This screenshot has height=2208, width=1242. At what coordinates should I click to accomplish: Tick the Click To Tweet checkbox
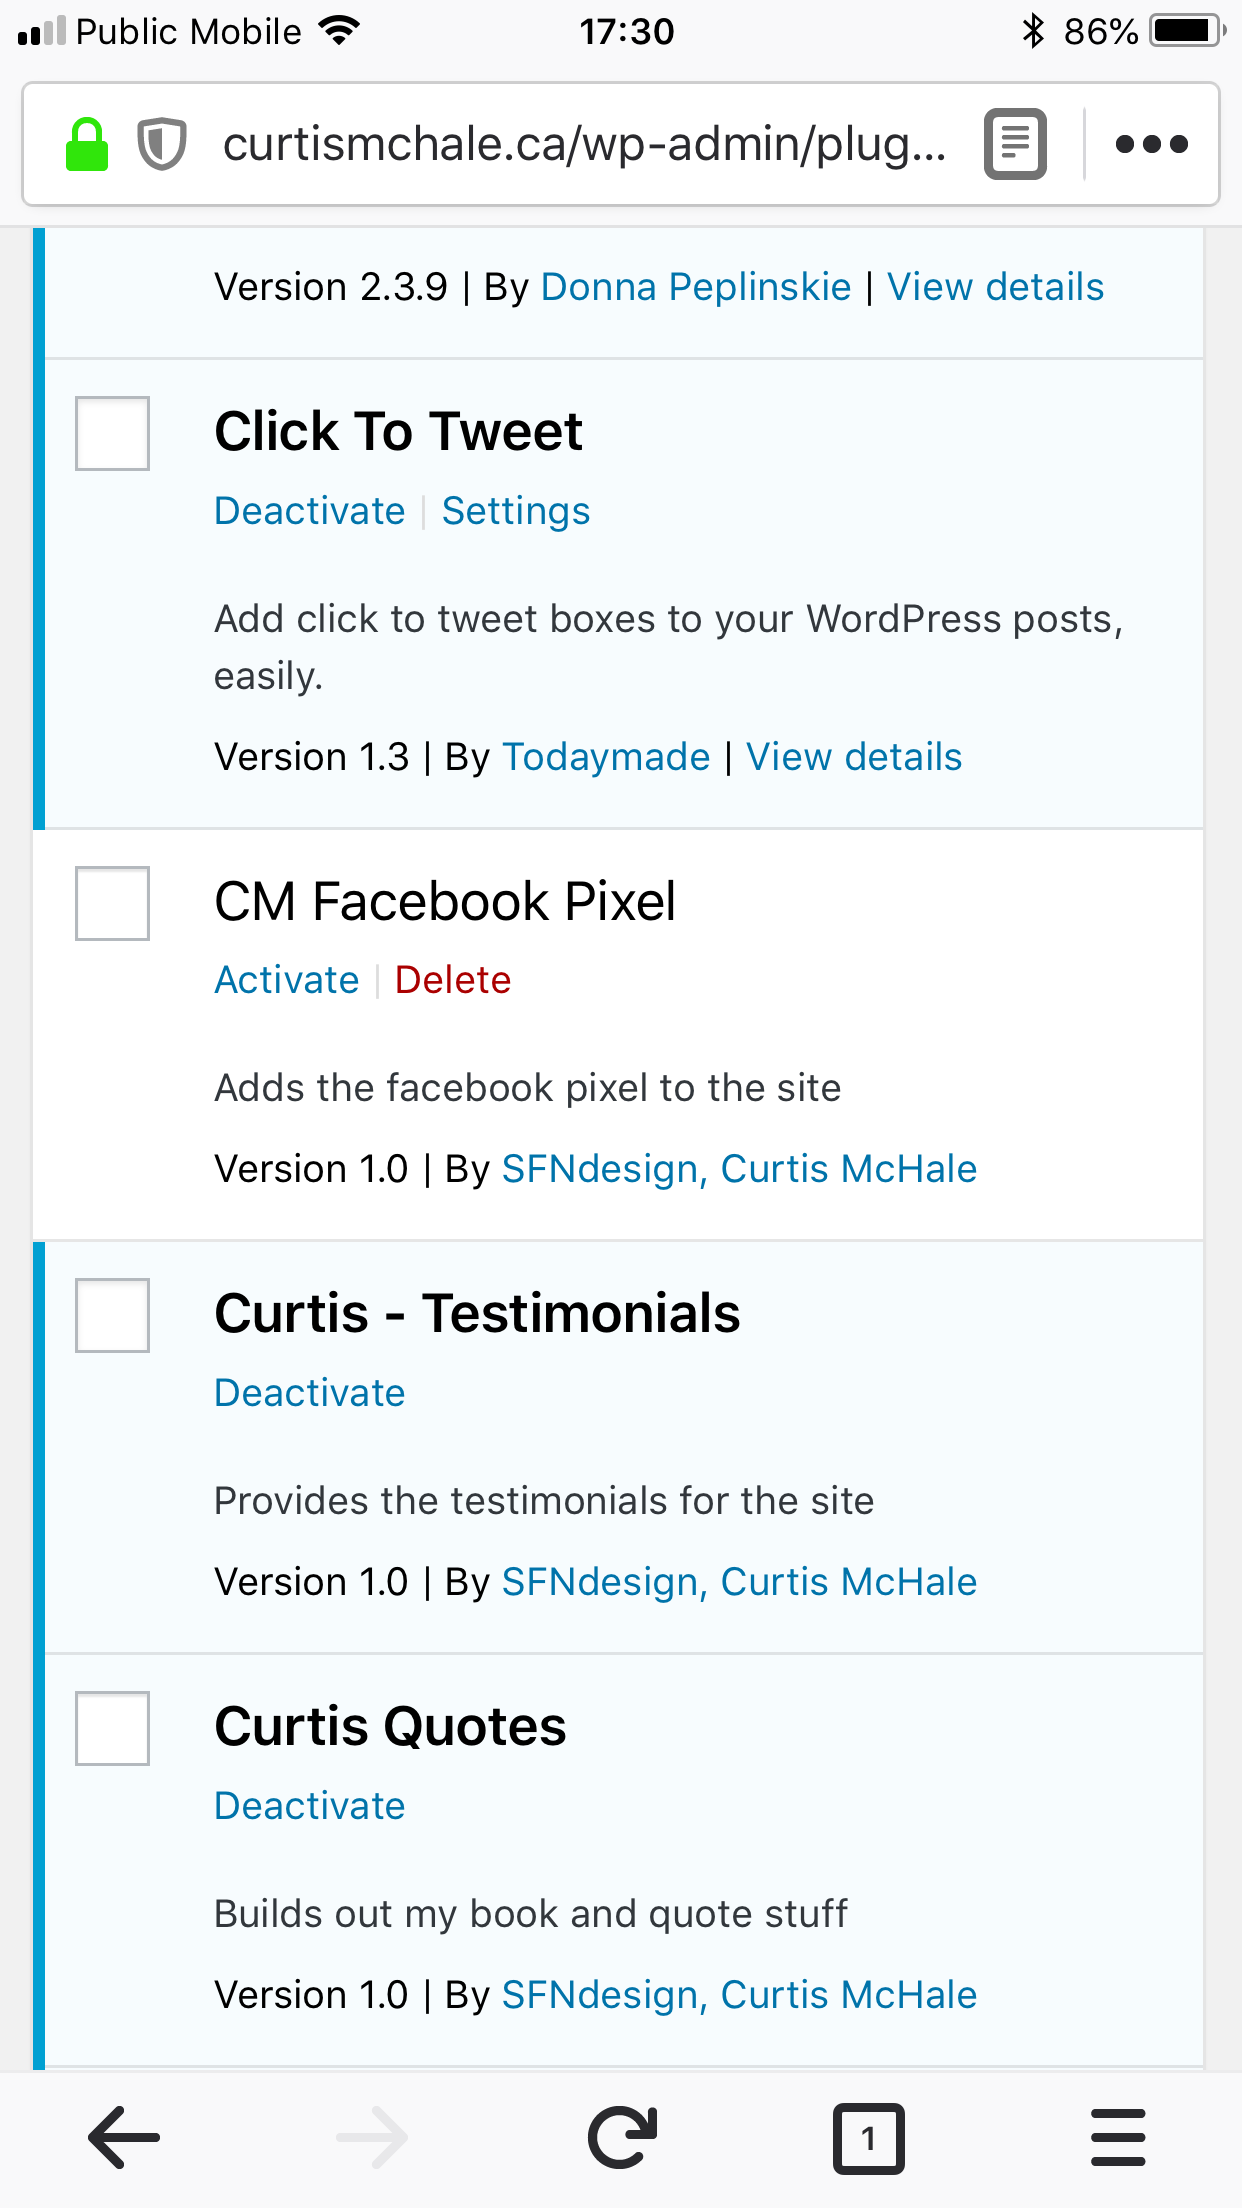(x=112, y=433)
